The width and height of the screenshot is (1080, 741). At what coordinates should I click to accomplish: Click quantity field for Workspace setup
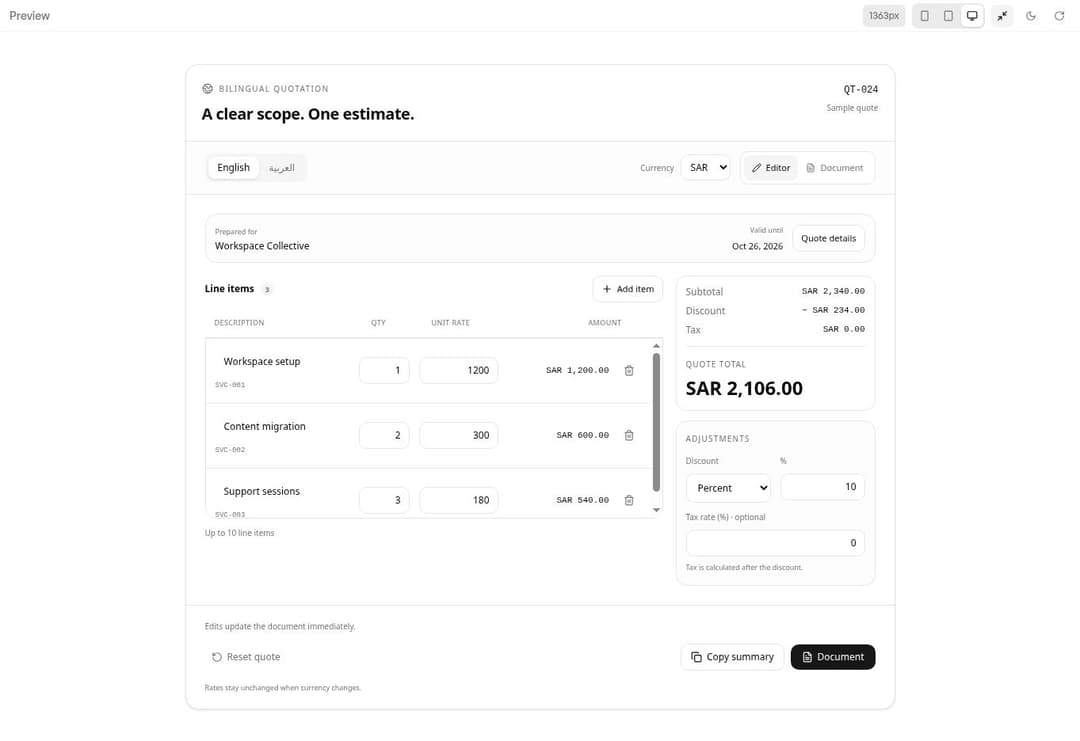coord(384,370)
